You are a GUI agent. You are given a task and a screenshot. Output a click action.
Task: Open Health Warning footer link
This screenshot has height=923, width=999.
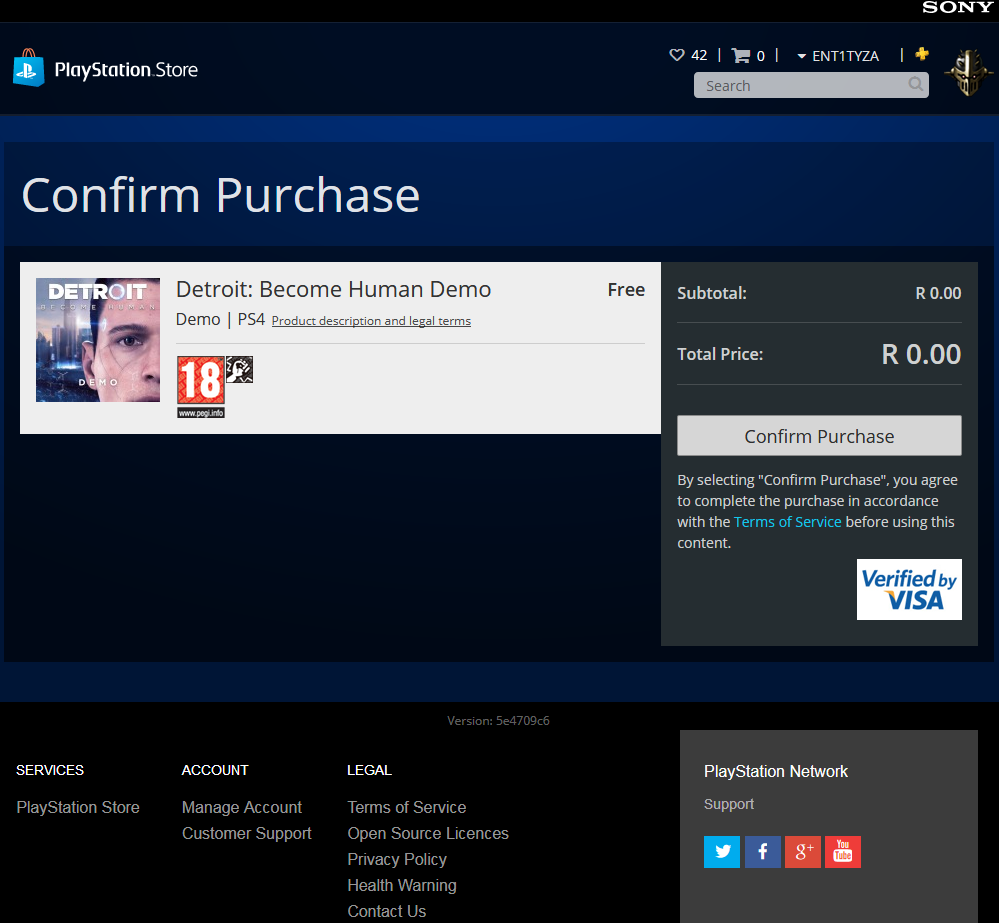pos(402,885)
